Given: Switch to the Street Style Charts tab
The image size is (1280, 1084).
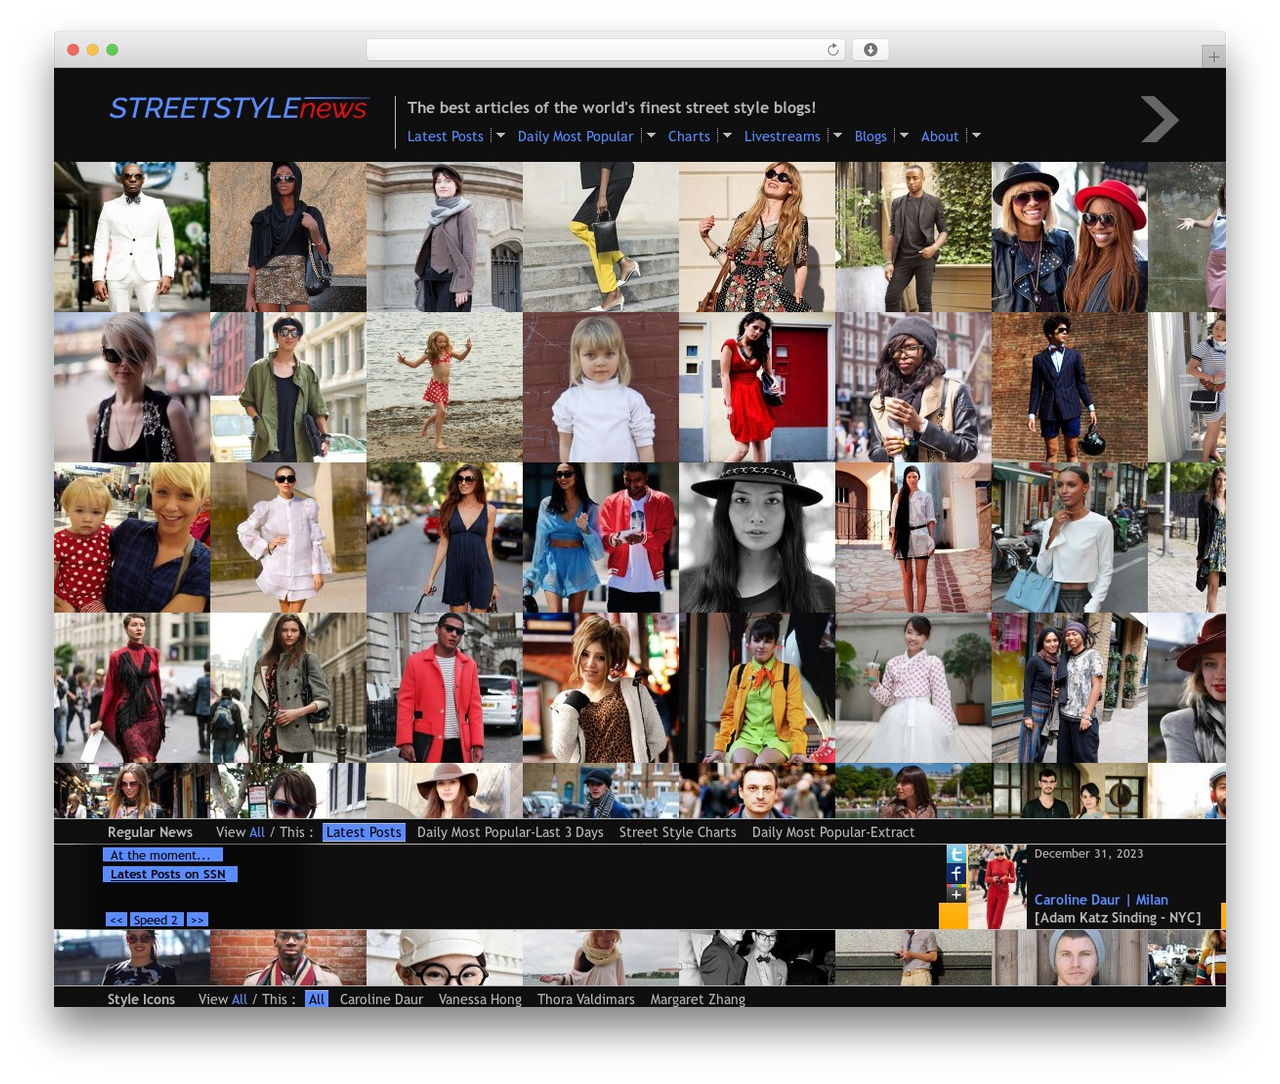Looking at the screenshot, I should pos(677,832).
